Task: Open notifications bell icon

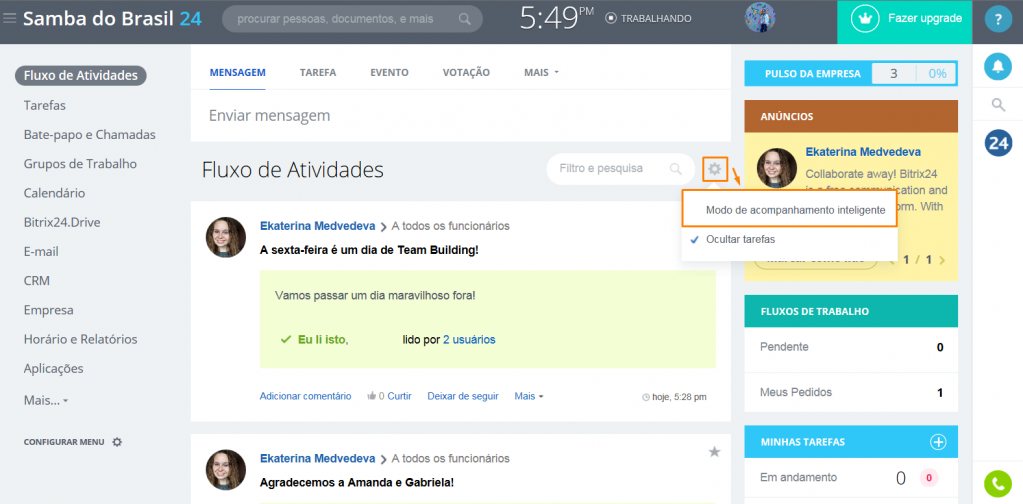Action: tap(998, 67)
